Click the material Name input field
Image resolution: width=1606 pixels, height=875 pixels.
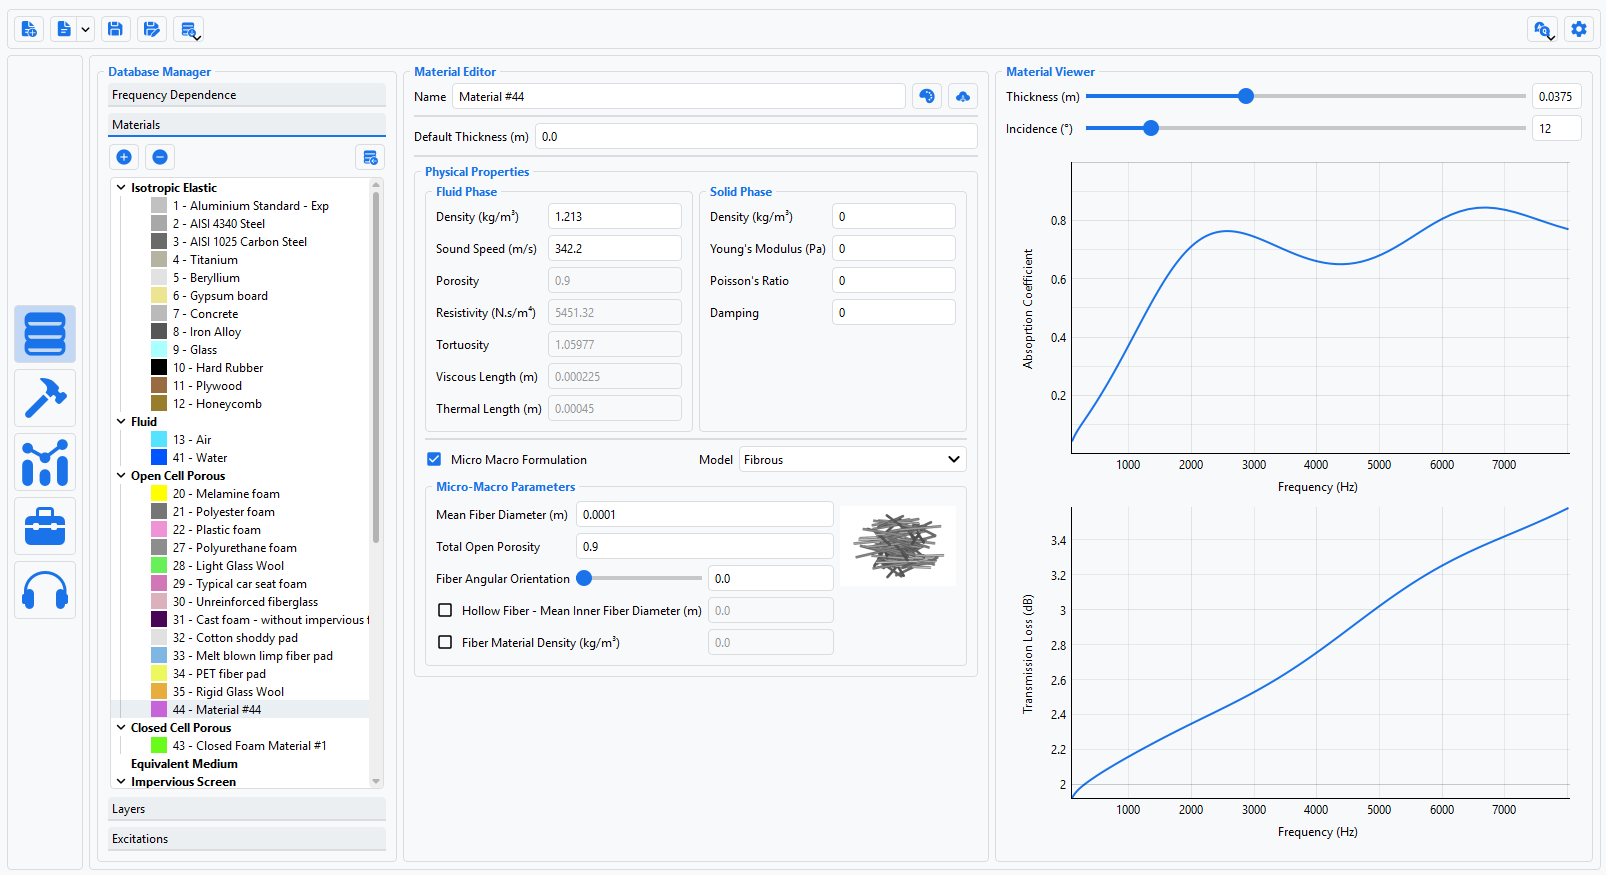coord(679,96)
